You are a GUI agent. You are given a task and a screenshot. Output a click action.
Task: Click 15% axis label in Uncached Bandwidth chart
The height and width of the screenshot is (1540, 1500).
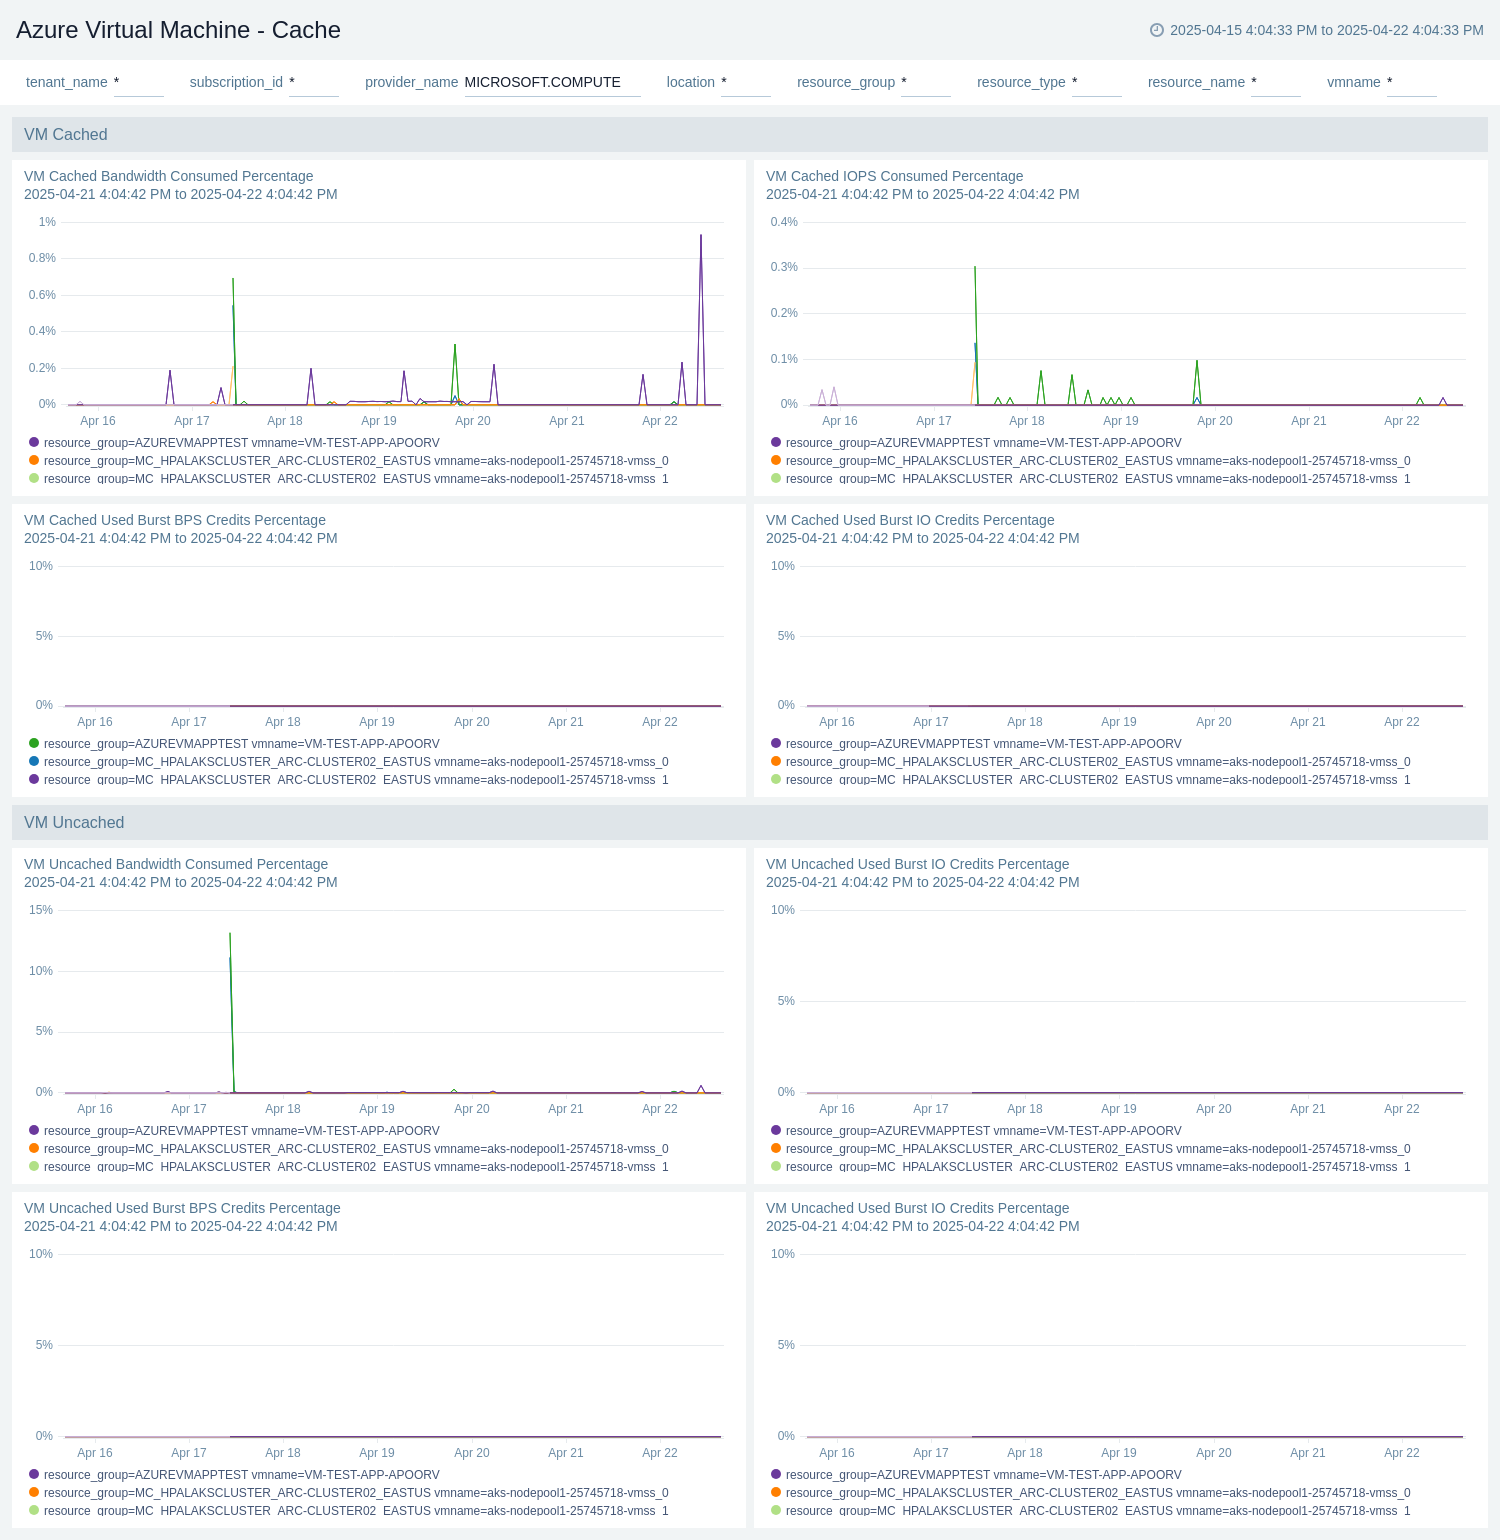[x=41, y=910]
